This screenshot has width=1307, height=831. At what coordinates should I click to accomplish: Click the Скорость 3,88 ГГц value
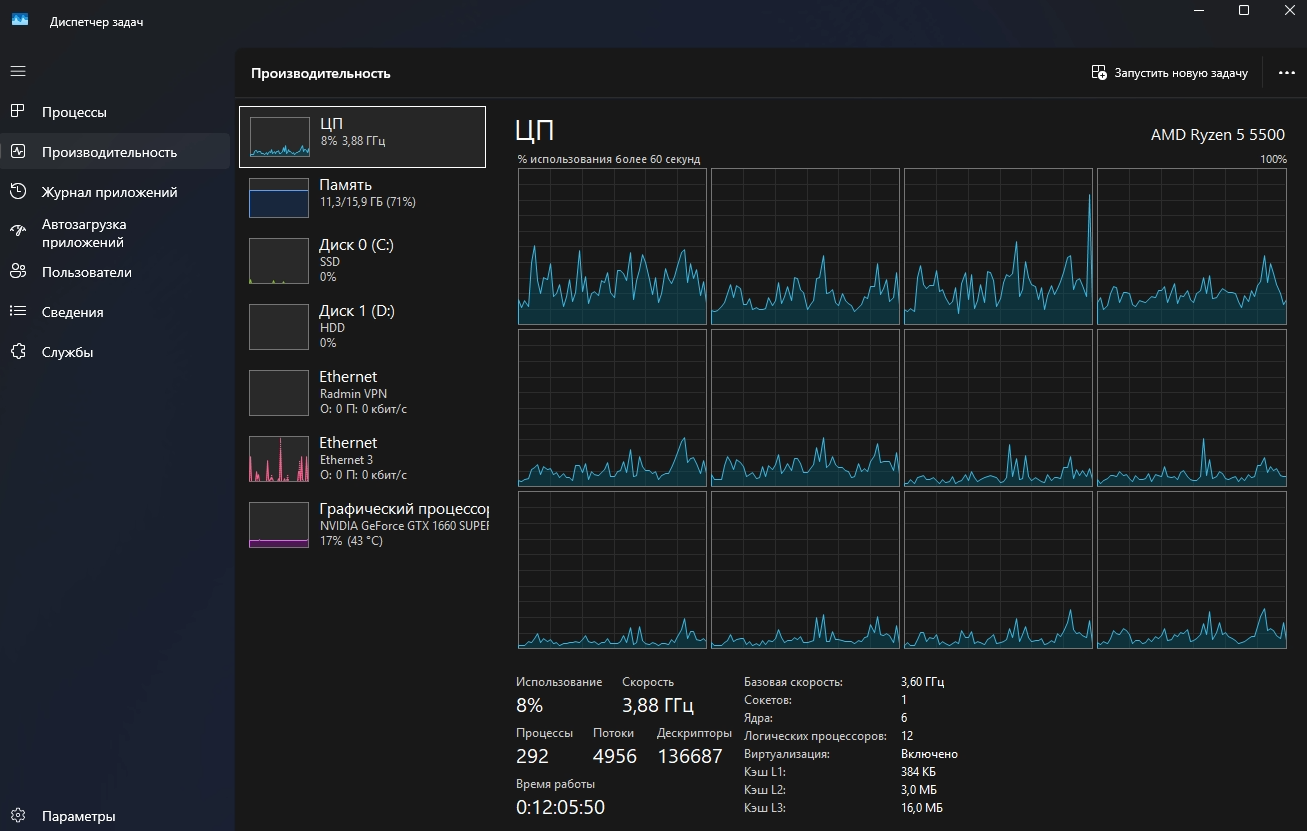pos(658,705)
